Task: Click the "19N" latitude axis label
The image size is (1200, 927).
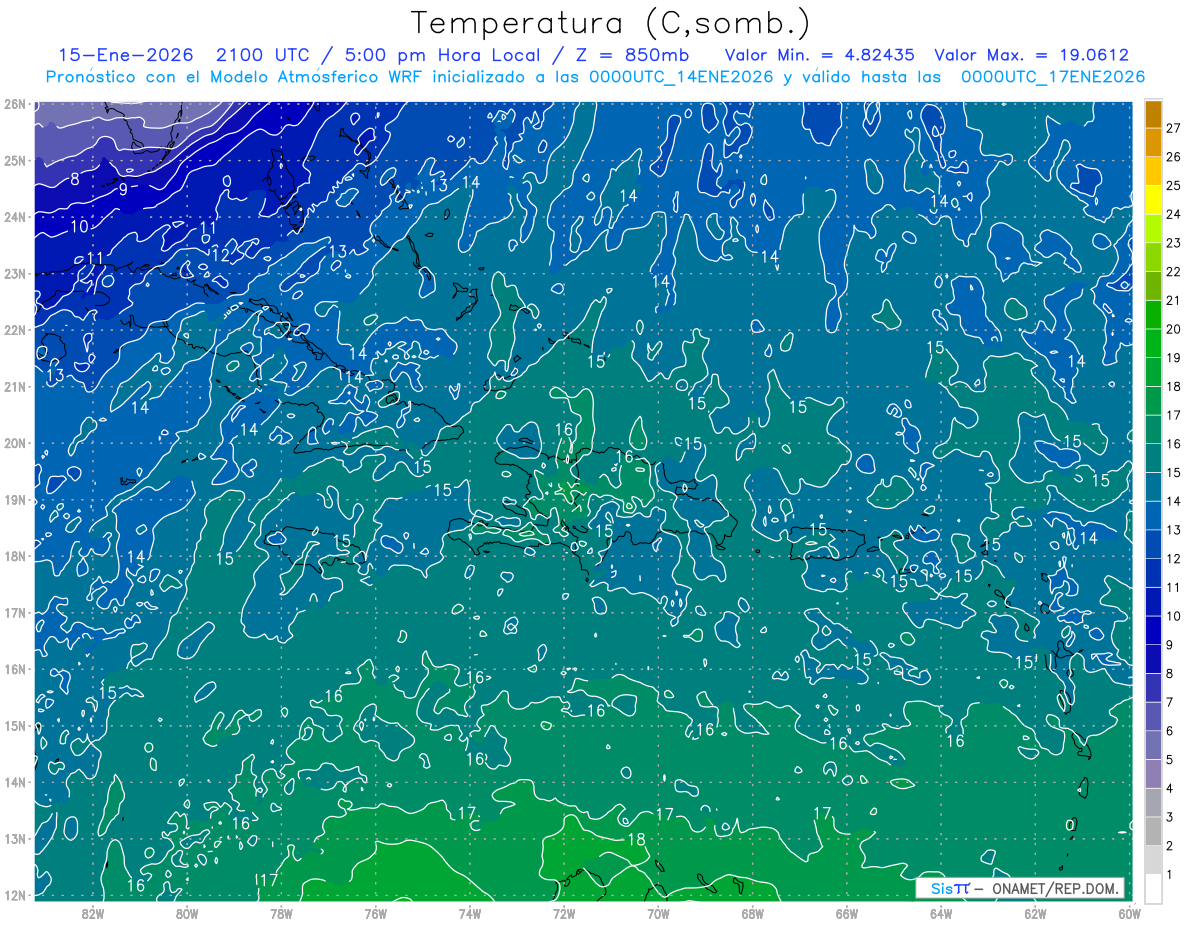Action: [15, 499]
